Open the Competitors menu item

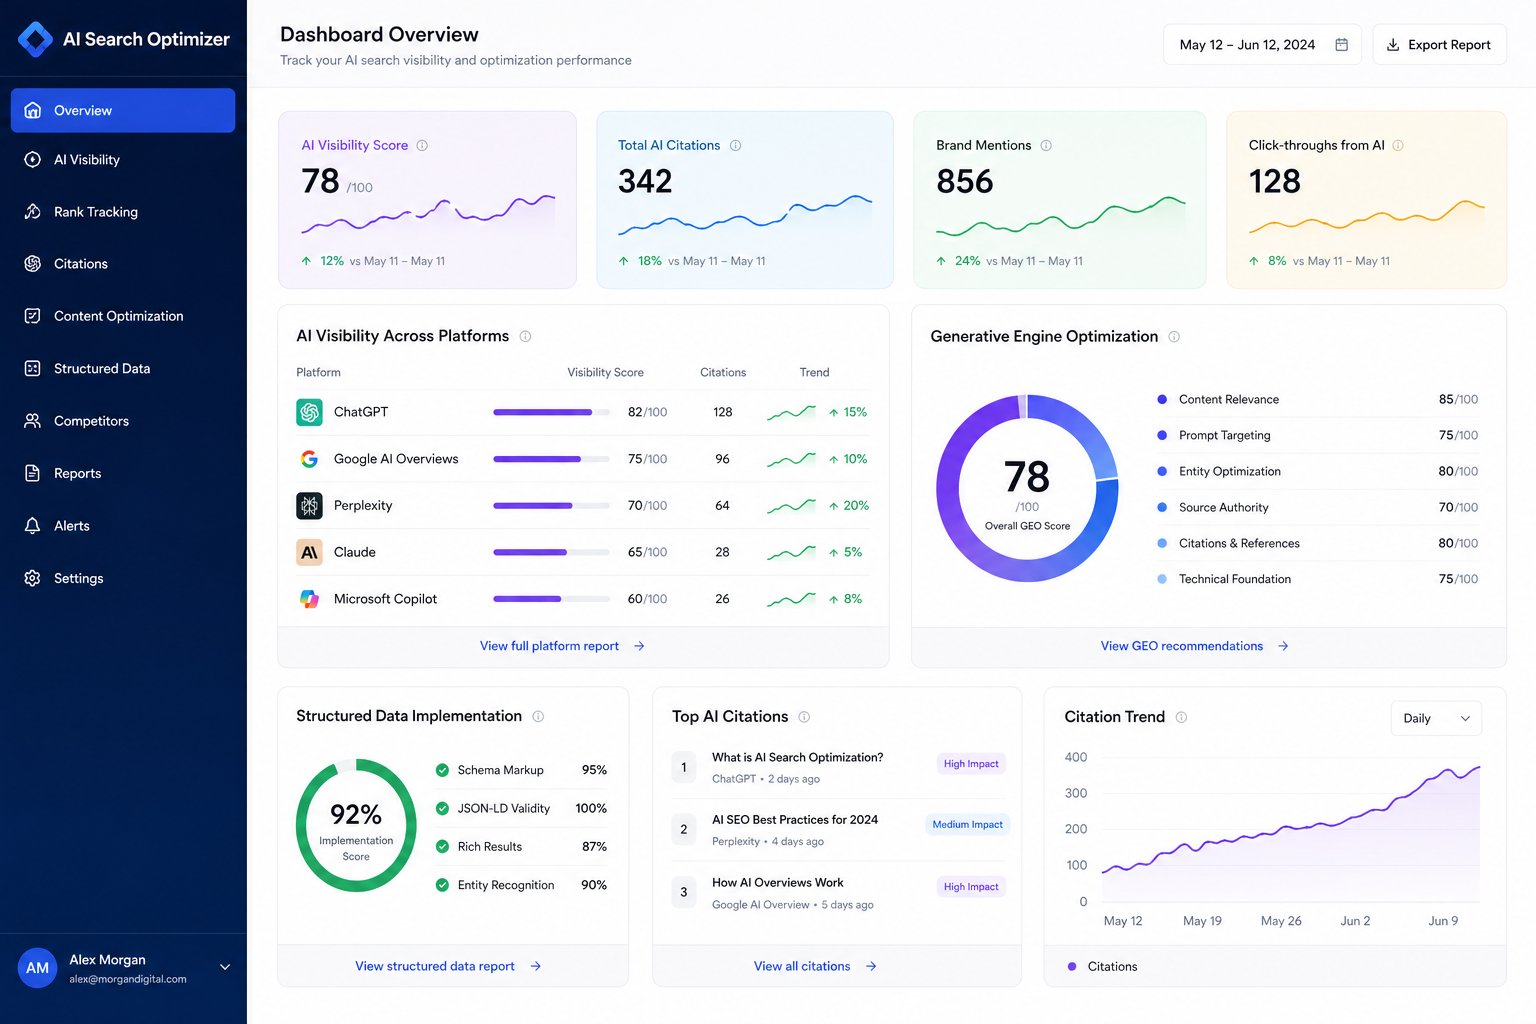(x=123, y=421)
